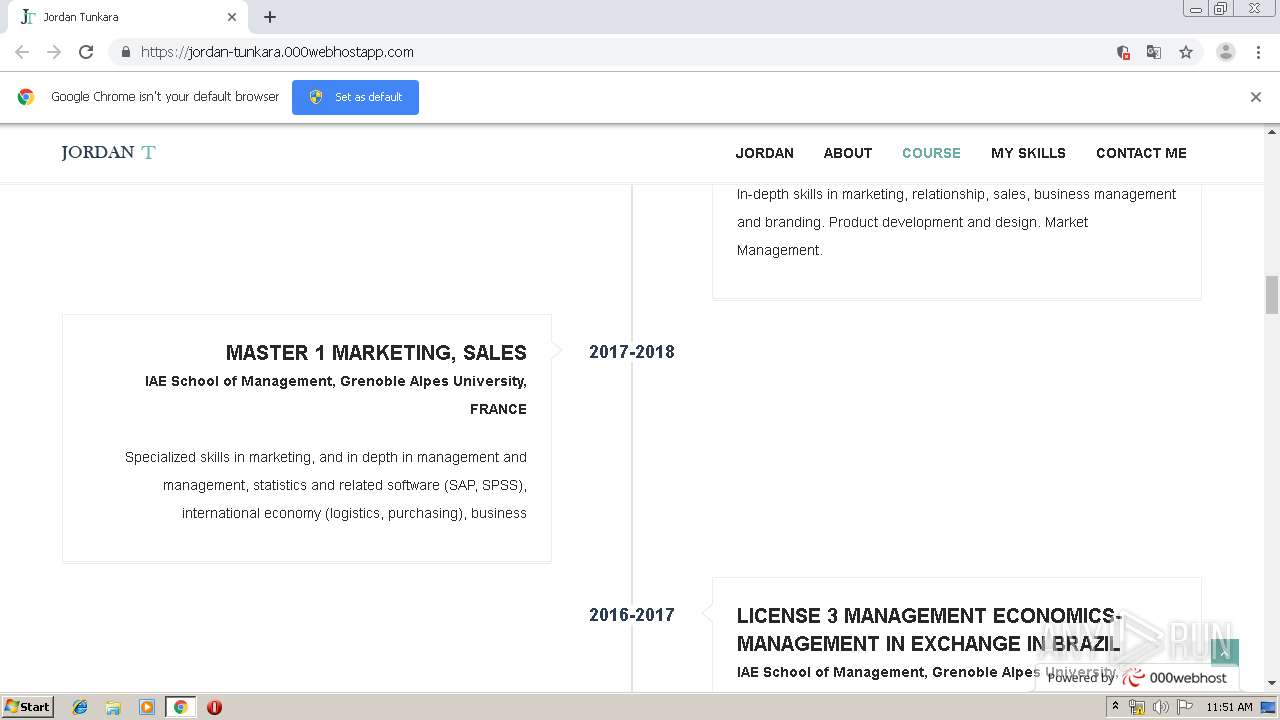Screen dimensions: 1280x720
Task: View site security lock info
Action: (125, 52)
